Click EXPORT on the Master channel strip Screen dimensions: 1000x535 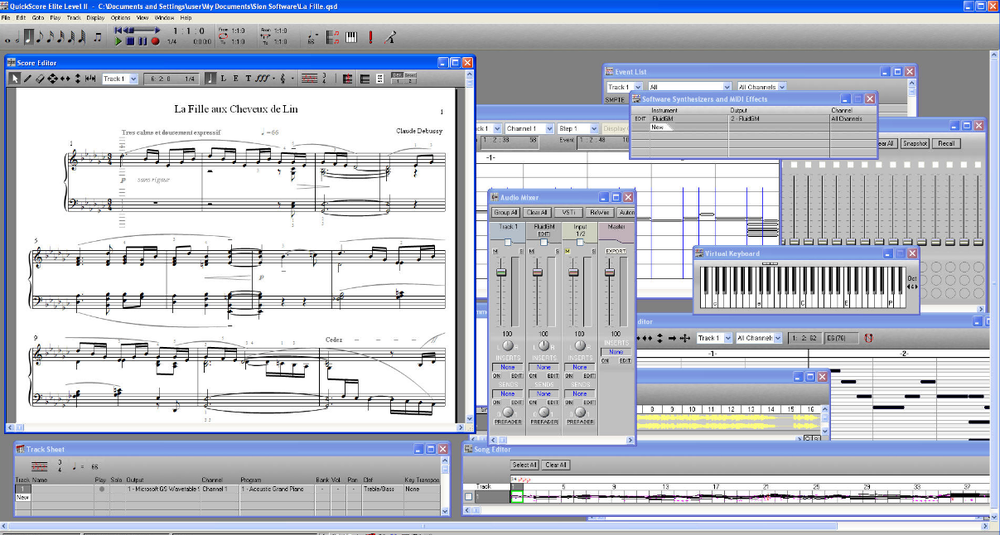point(615,251)
